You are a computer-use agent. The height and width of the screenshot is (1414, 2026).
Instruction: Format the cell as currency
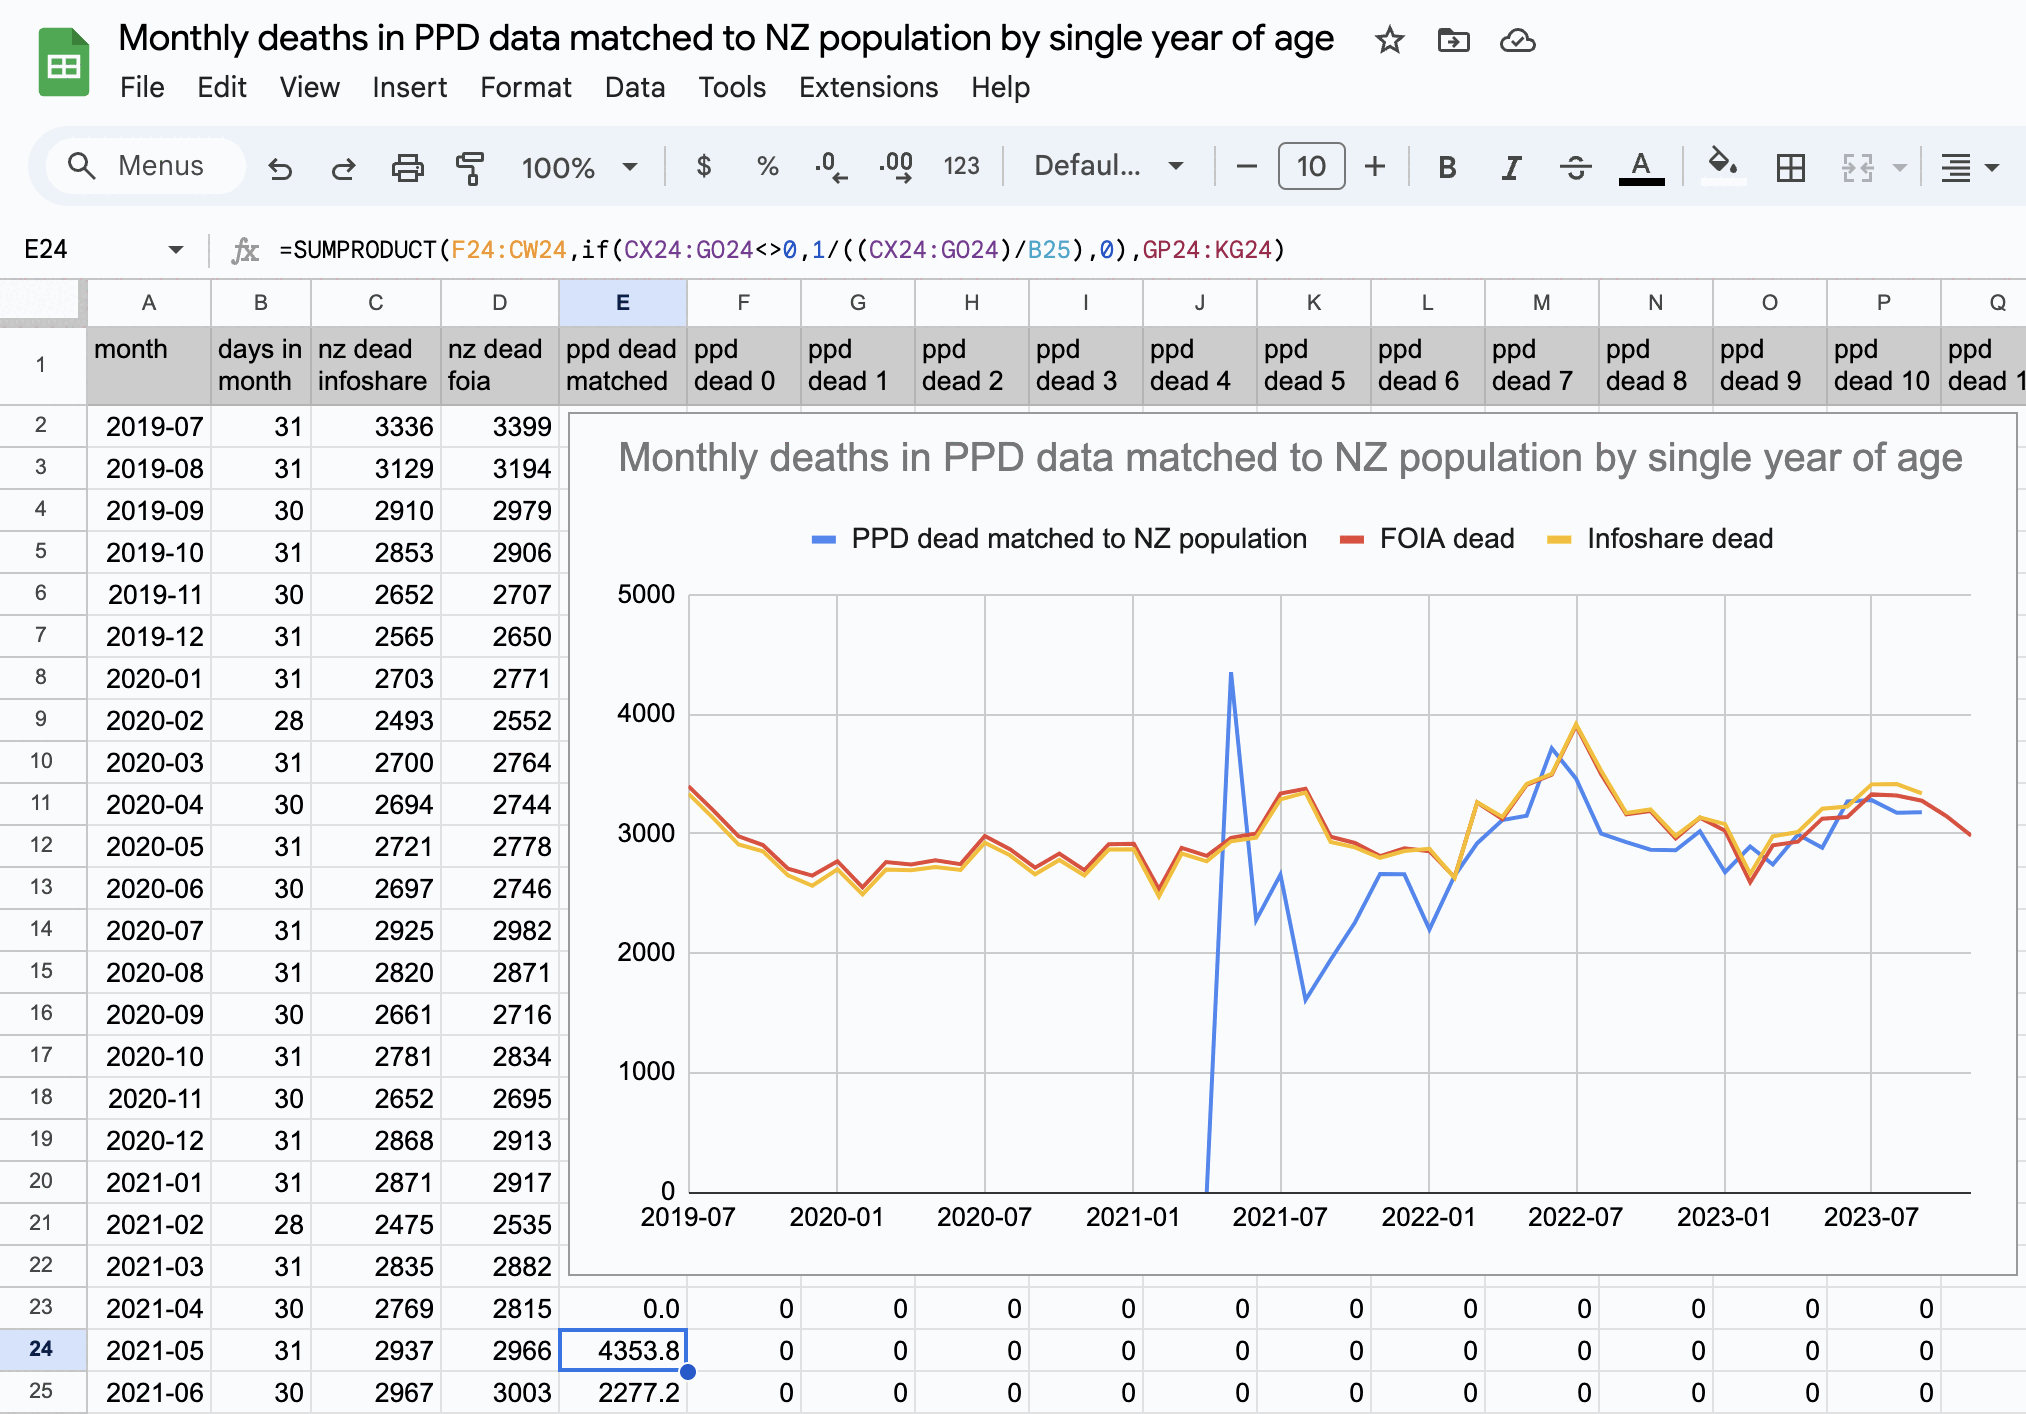703,166
